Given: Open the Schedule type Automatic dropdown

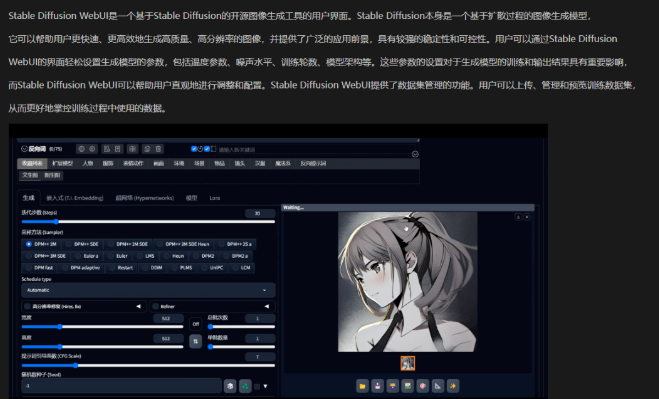Looking at the screenshot, I should point(148,290).
